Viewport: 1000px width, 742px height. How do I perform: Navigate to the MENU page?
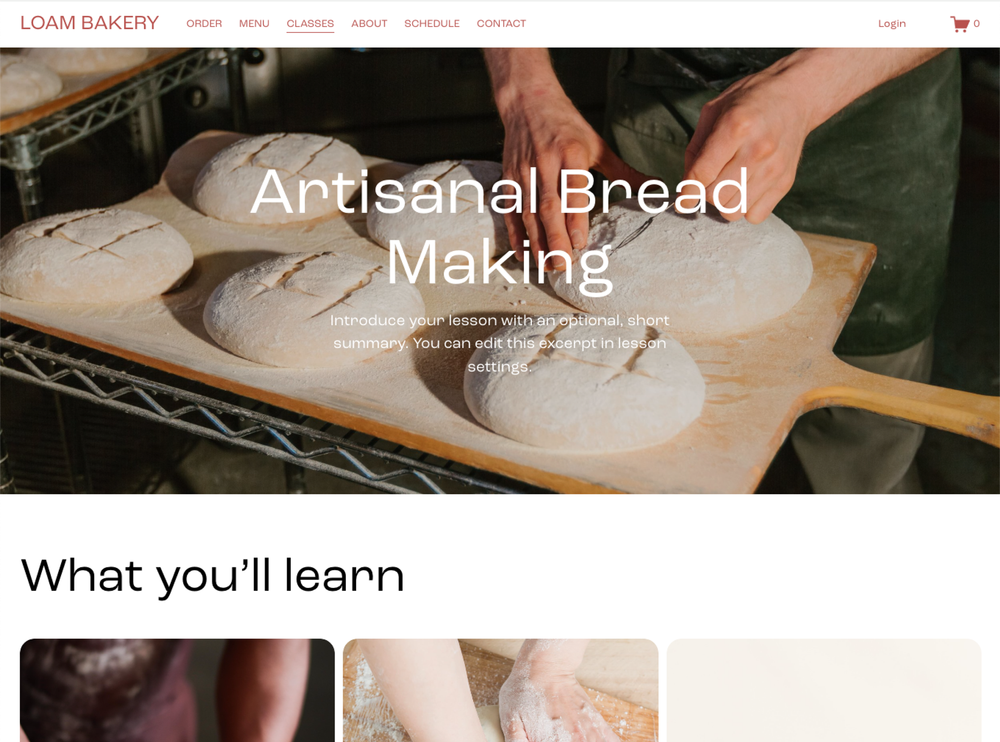254,24
